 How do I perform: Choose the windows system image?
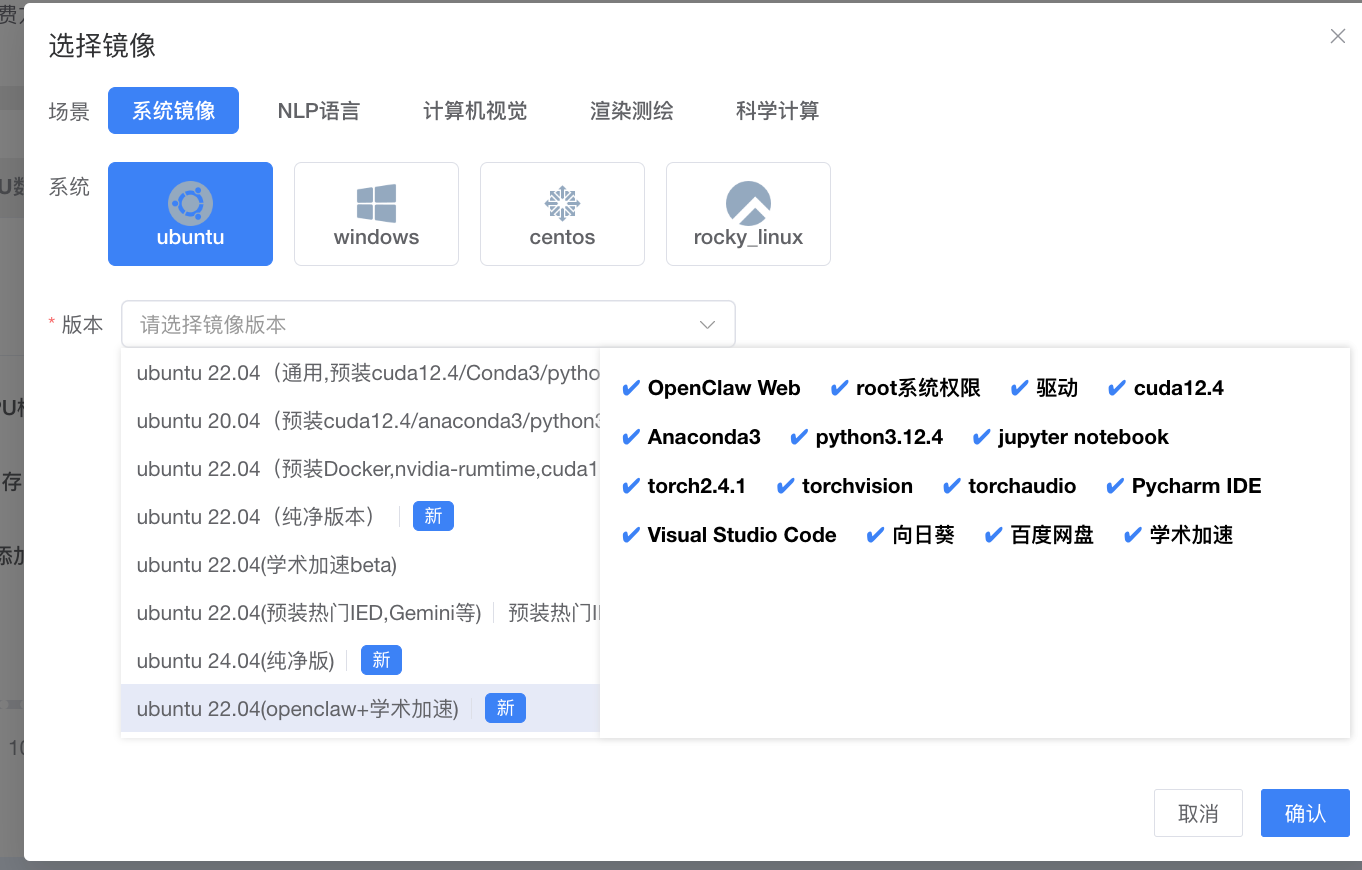[x=376, y=213]
